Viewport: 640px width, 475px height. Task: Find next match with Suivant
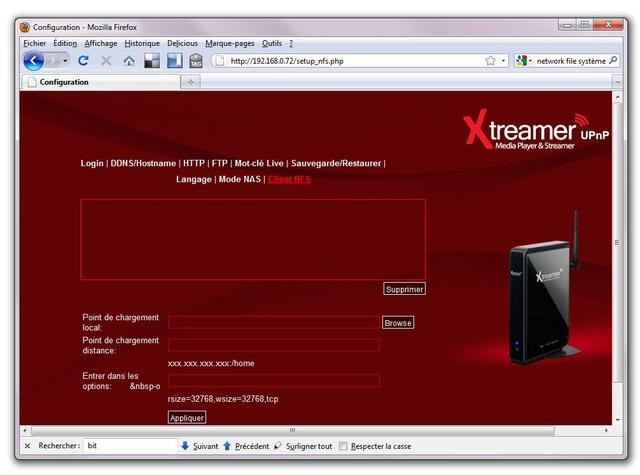tap(200, 446)
